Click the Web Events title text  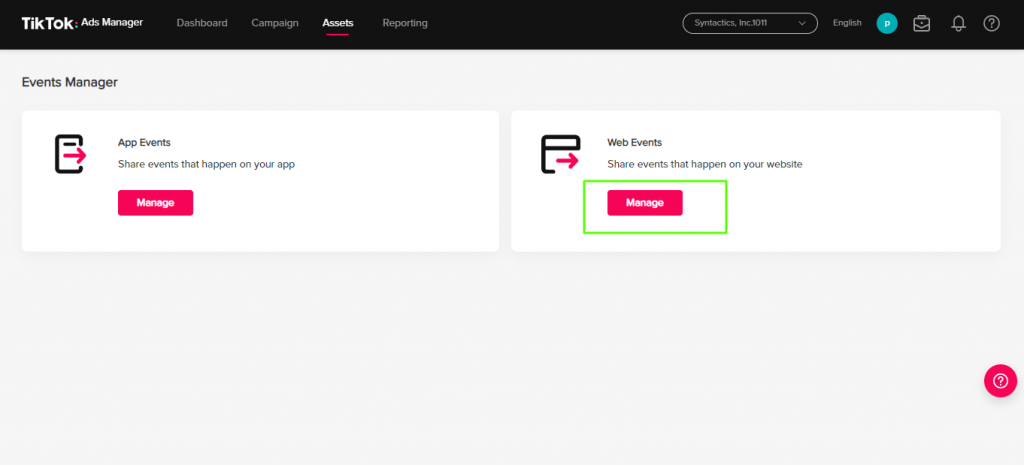(634, 142)
